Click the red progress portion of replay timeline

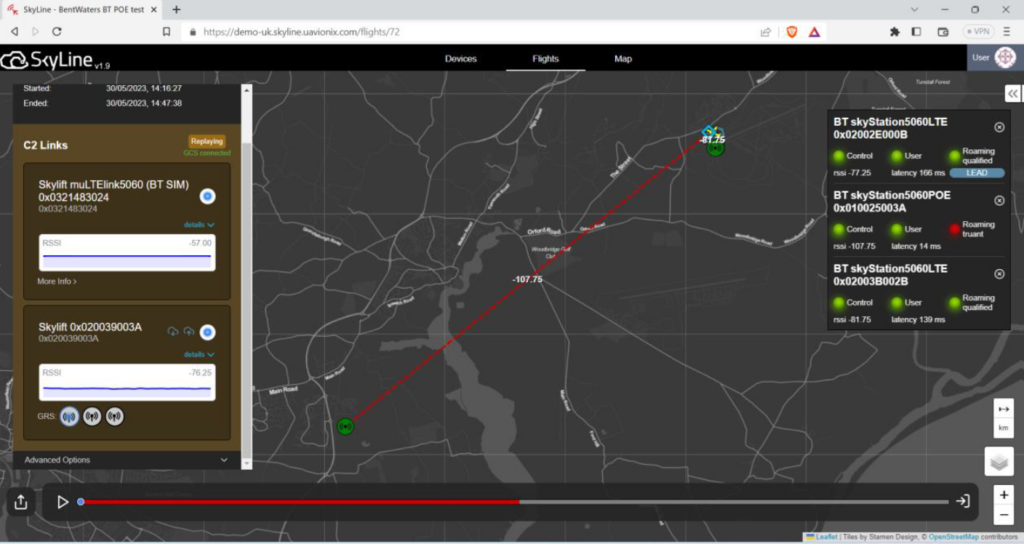[300, 502]
